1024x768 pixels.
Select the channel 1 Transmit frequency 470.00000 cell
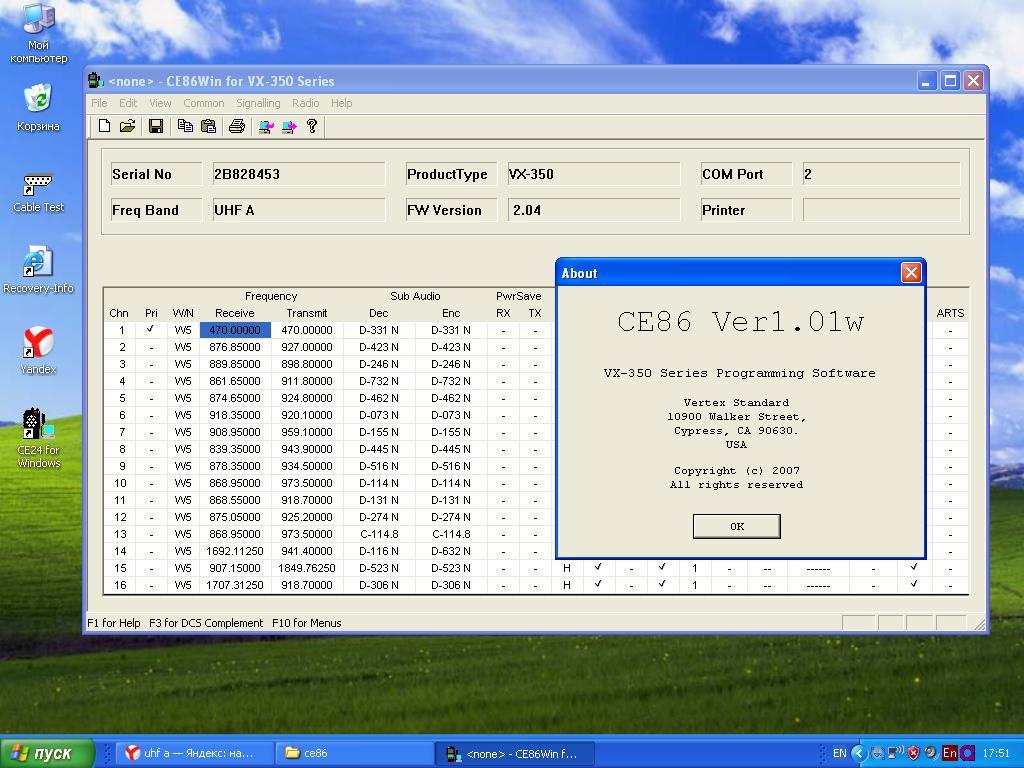[x=307, y=330]
